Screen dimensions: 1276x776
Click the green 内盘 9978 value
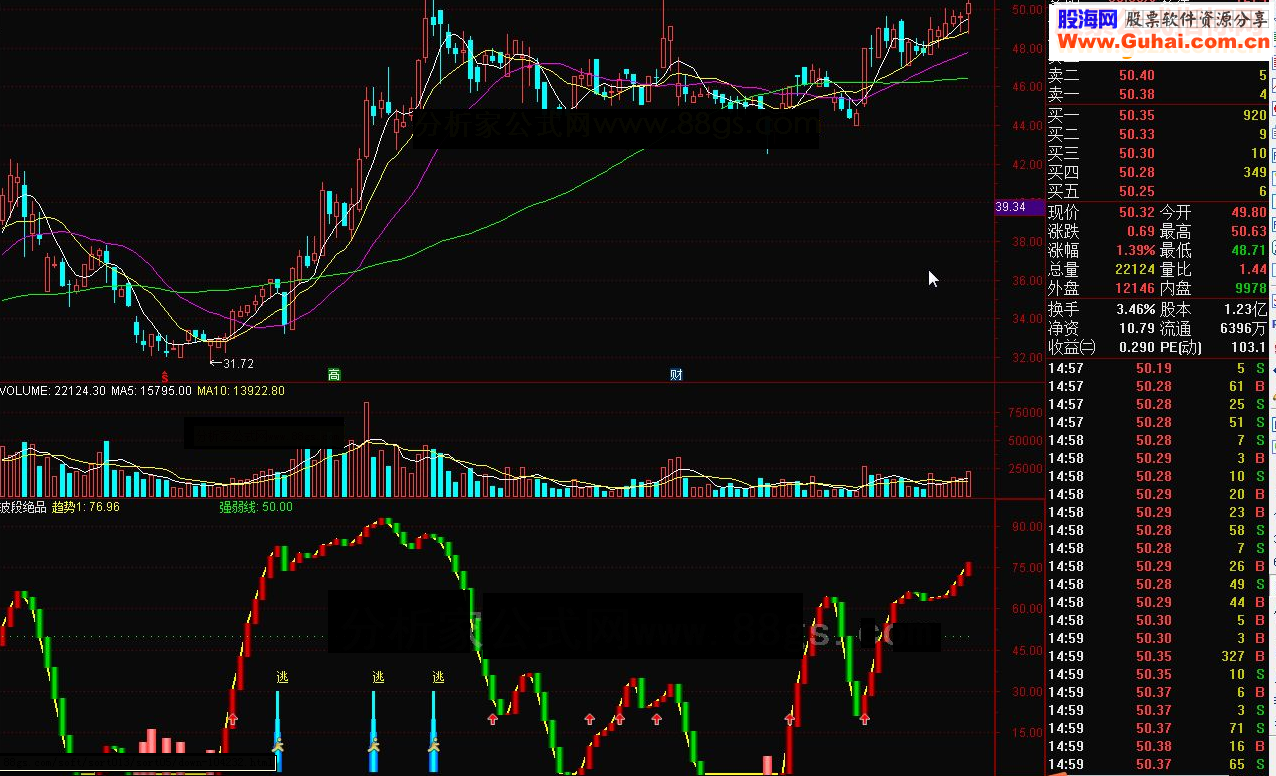(1252, 288)
